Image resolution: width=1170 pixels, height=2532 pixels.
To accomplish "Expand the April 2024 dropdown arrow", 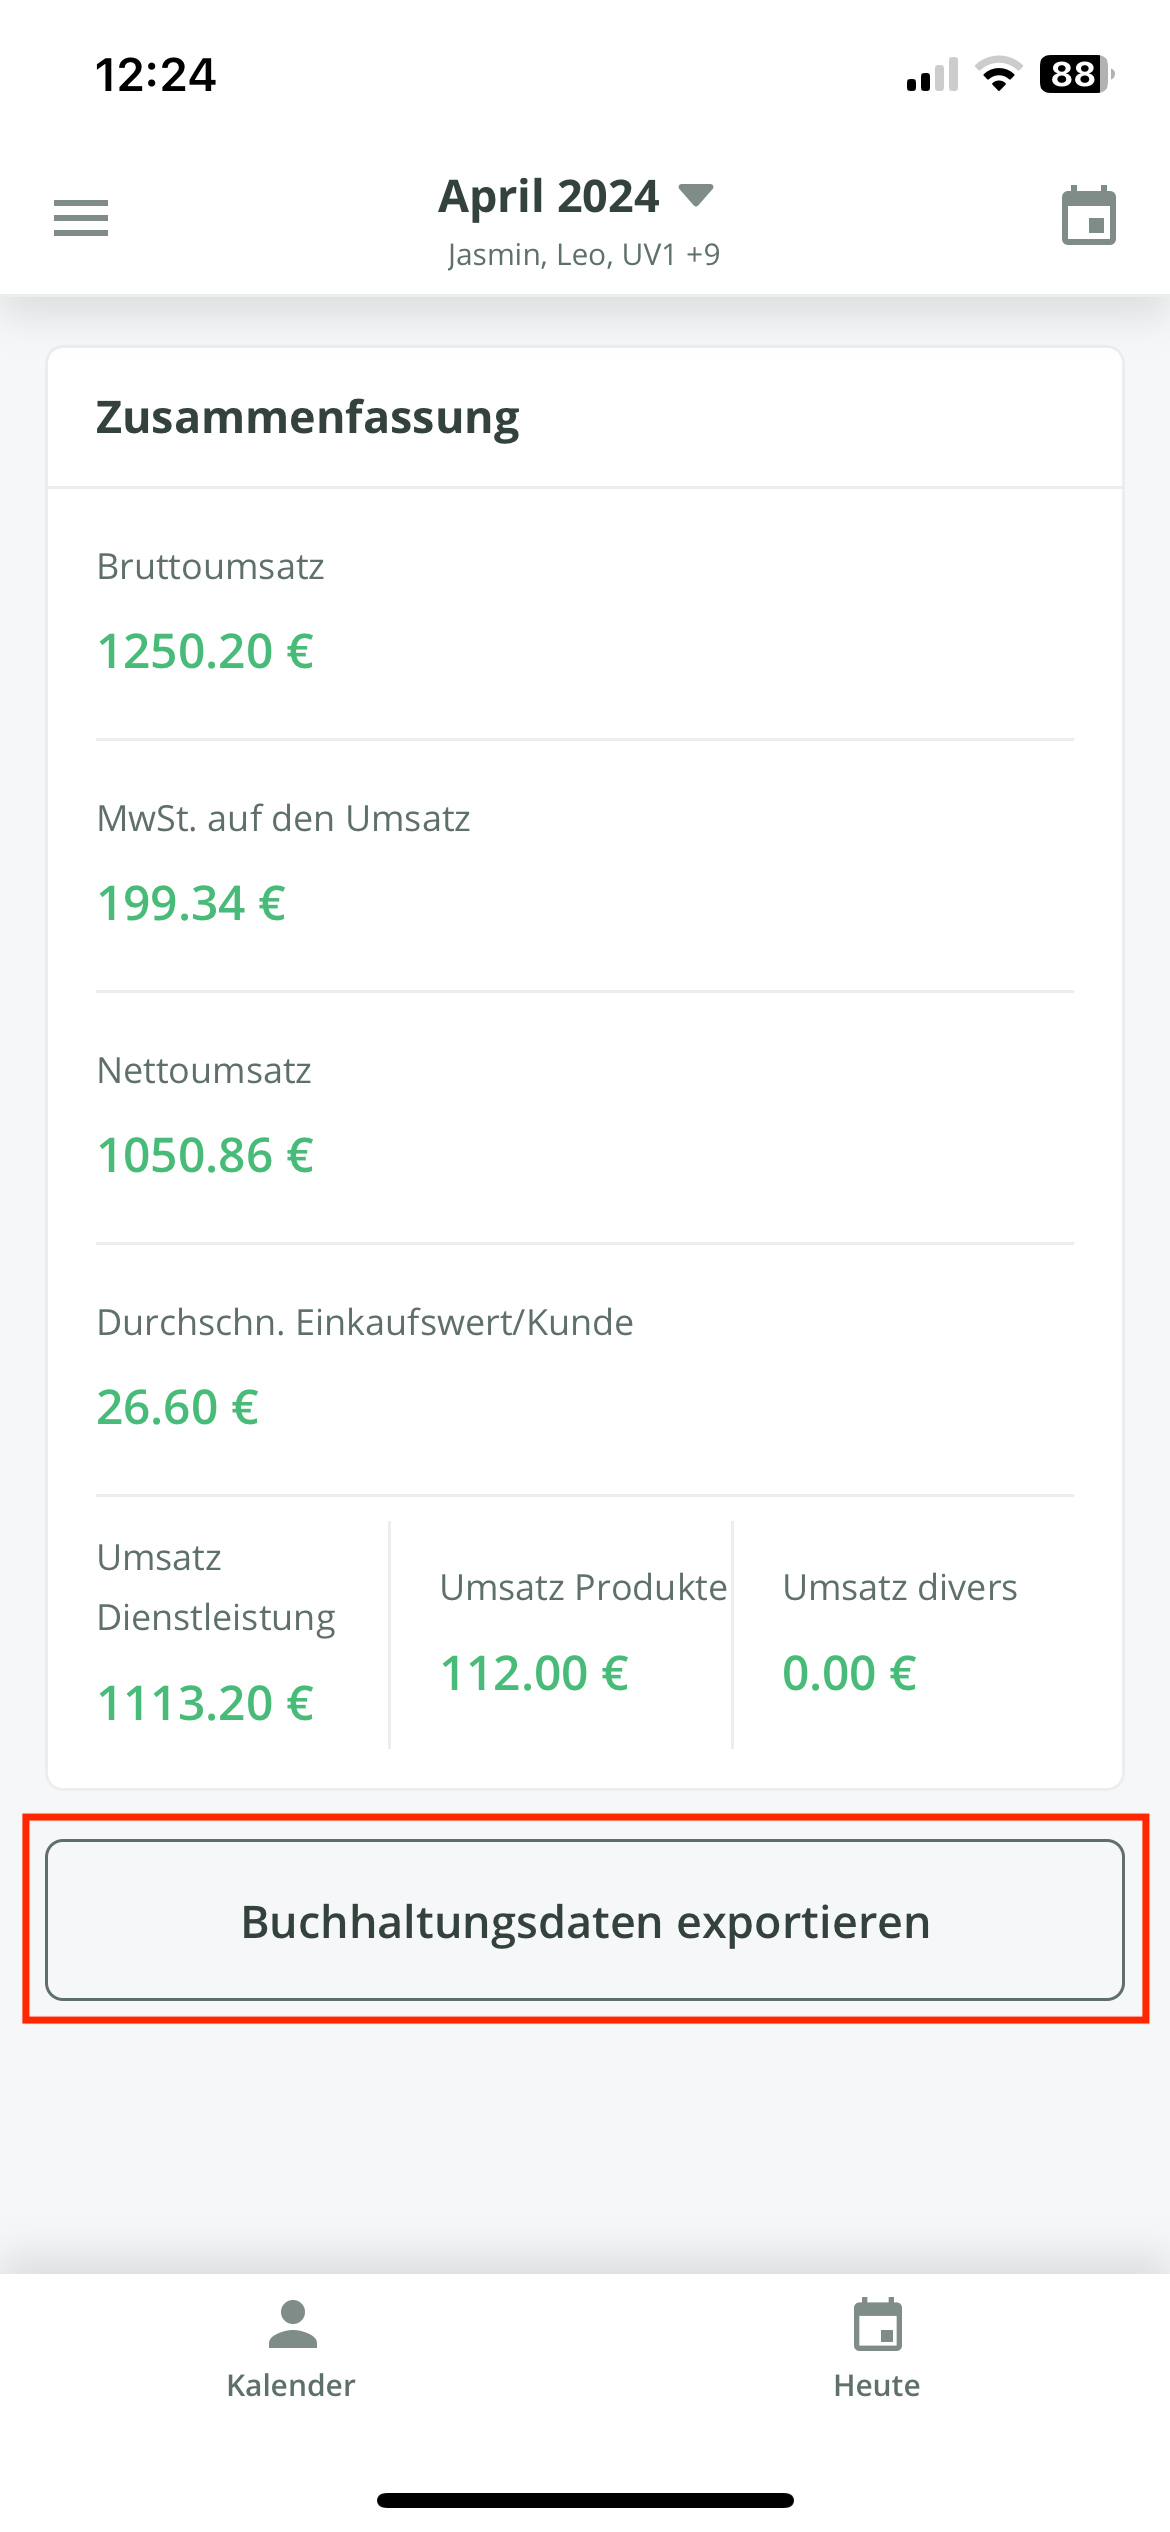I will [696, 194].
